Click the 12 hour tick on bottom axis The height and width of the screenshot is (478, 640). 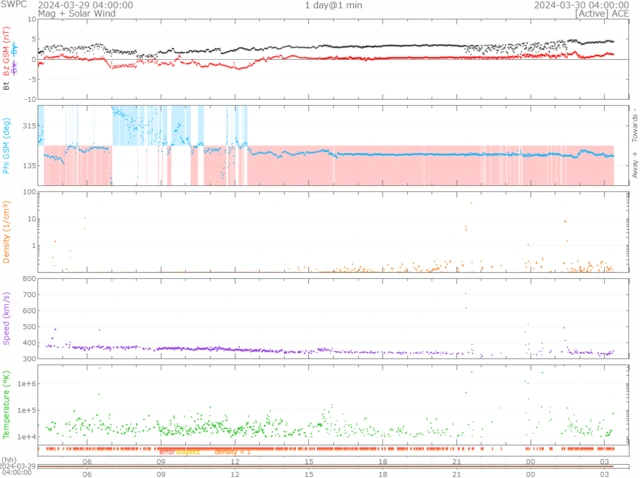click(235, 463)
